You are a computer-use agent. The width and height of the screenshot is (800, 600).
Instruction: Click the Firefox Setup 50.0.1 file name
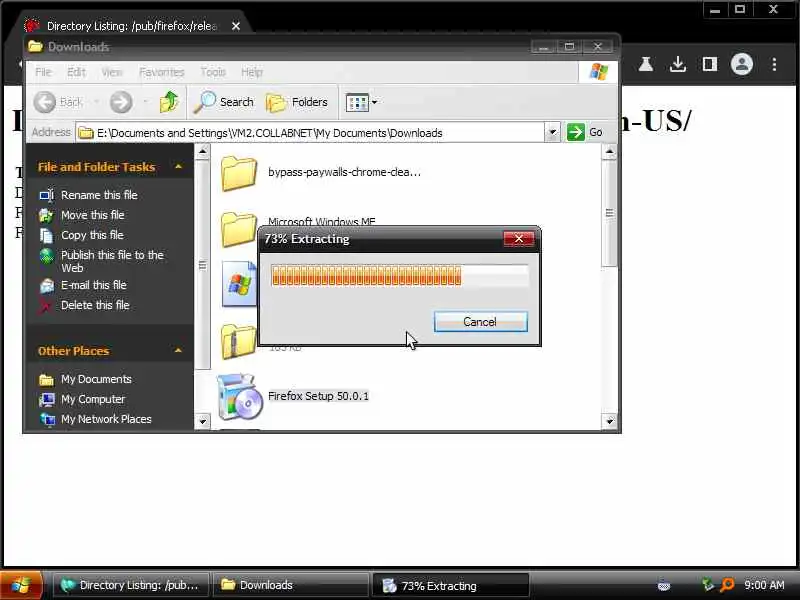(x=318, y=396)
